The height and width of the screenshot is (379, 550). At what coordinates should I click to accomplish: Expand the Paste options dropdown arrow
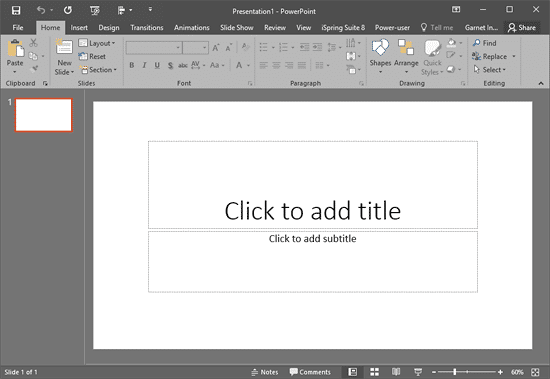pyautogui.click(x=15, y=72)
